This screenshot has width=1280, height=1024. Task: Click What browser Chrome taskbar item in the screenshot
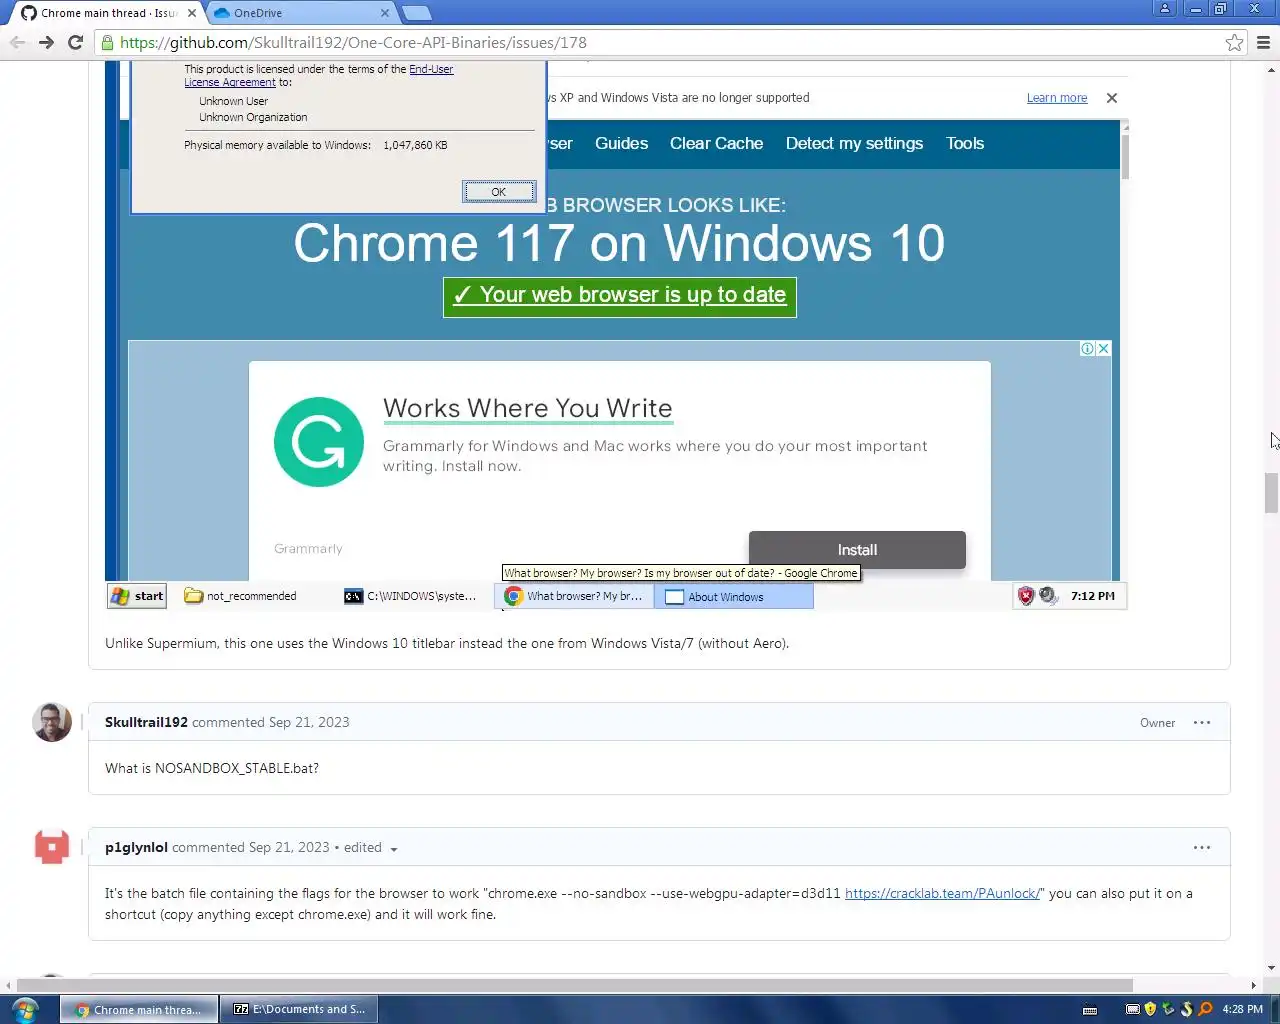click(574, 596)
